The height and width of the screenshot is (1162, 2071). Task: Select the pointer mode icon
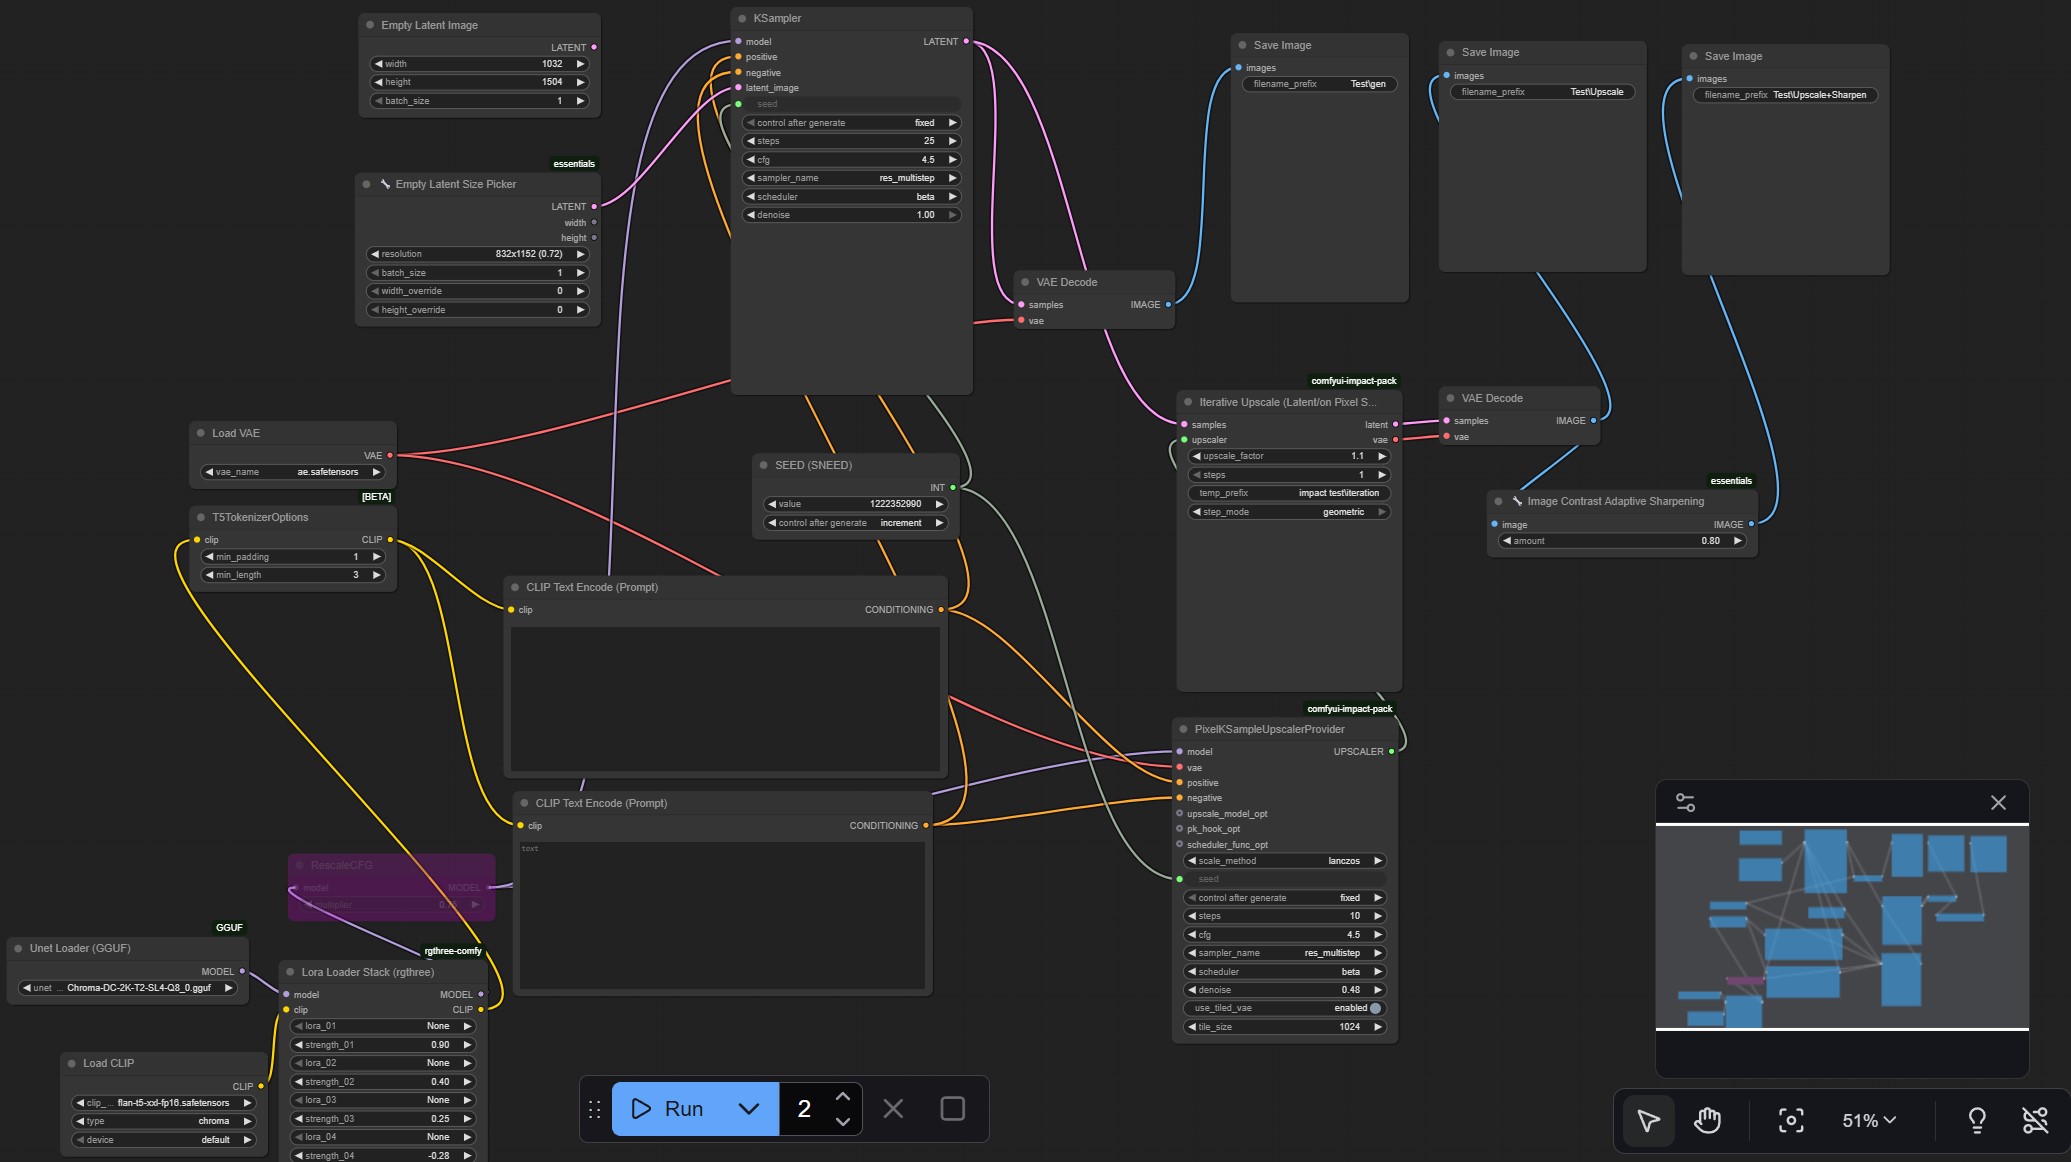coord(1648,1120)
